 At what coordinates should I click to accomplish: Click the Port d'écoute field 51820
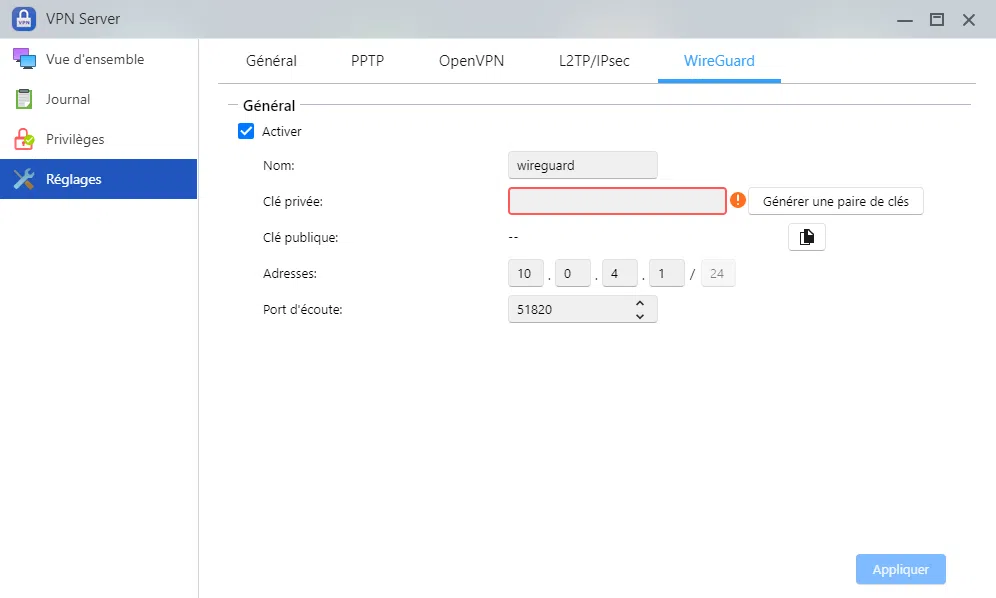click(582, 309)
